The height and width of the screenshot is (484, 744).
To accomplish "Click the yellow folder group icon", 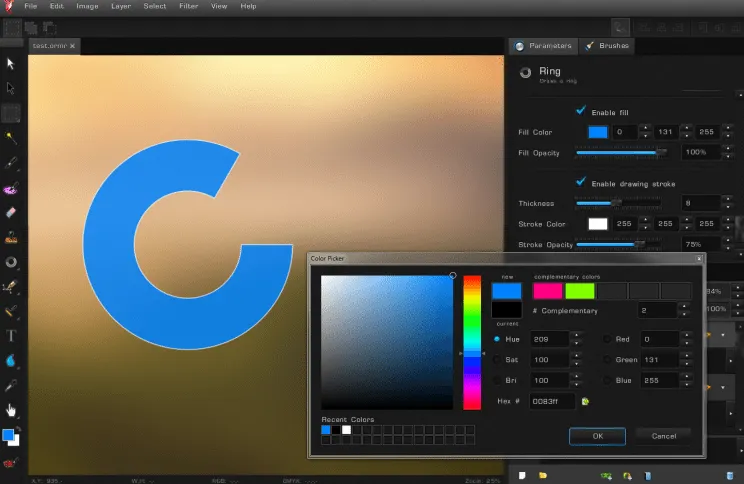I will coord(543,475).
